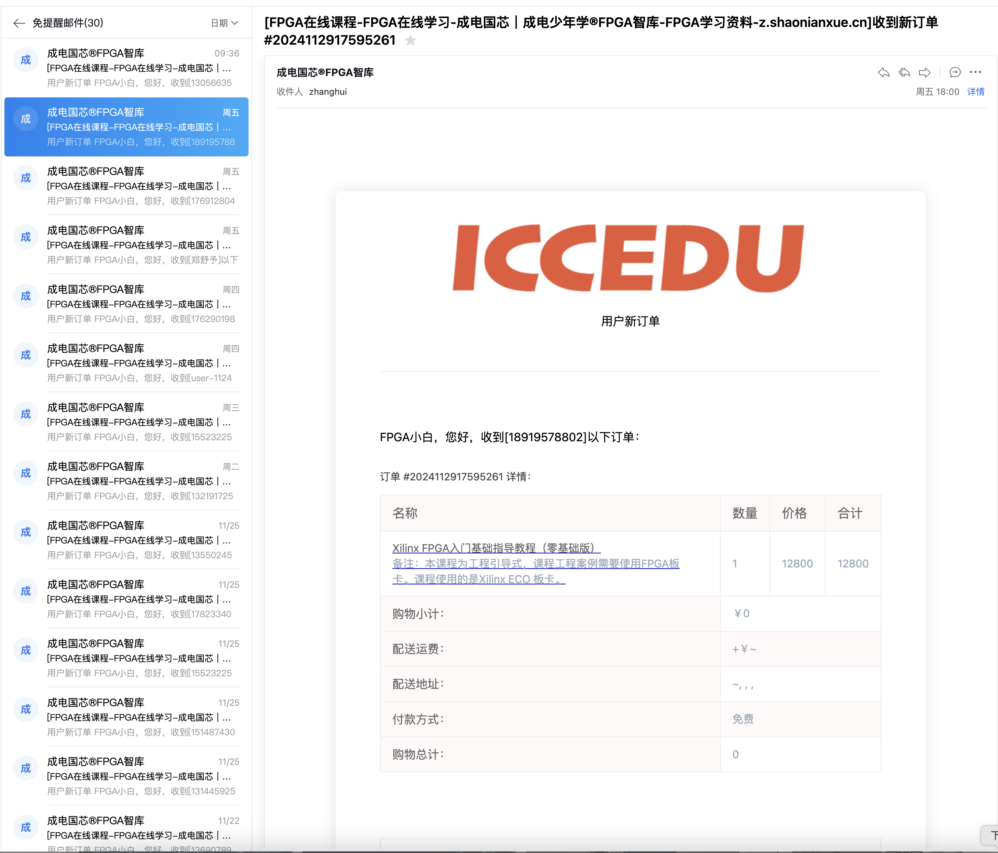Star the open email with the star icon
The image size is (998, 853).
[x=411, y=40]
